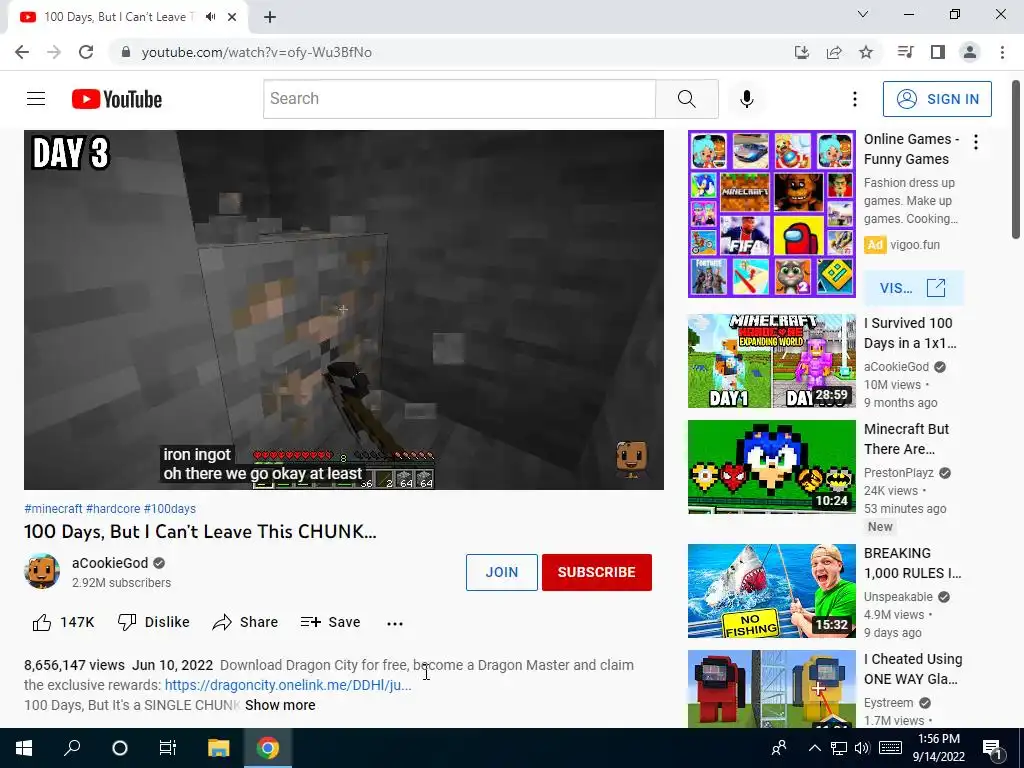Open PrestonPlayz Minecraft But thumbnail
The height and width of the screenshot is (768, 1024).
point(771,466)
